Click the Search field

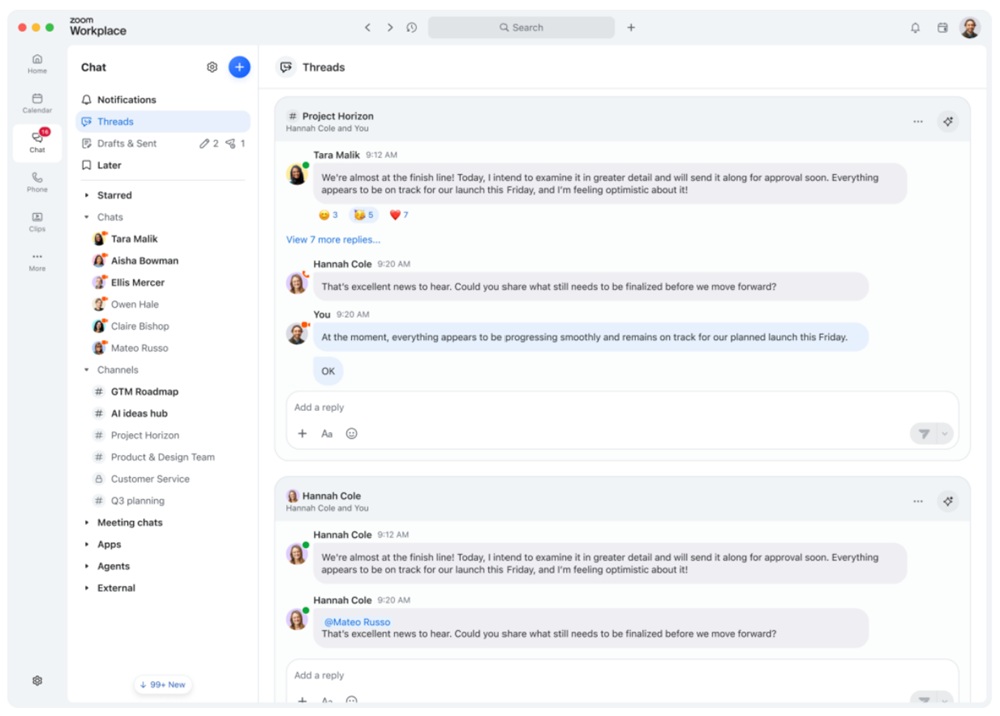(x=521, y=27)
